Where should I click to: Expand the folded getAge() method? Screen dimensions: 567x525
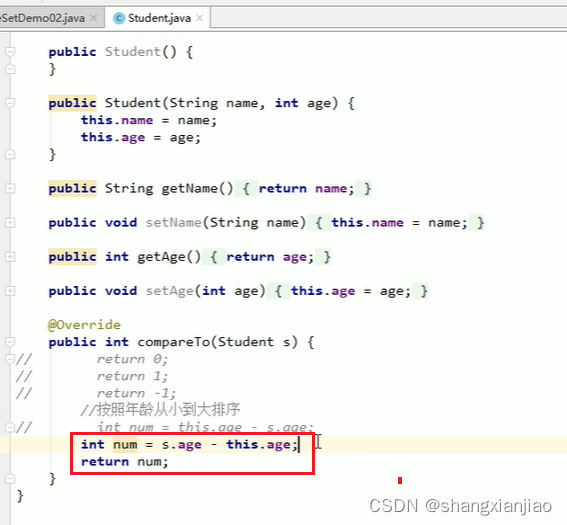click(10, 257)
